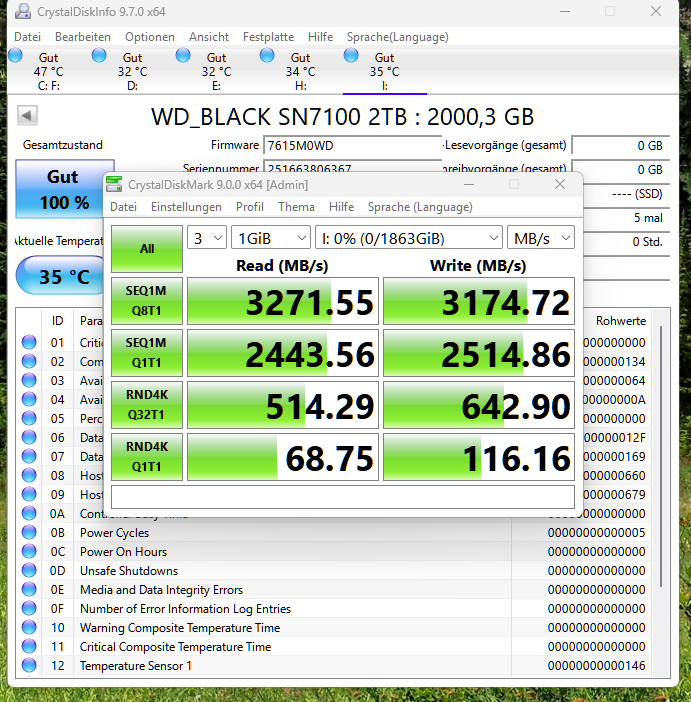Open the drive selector I: 0% (0/1863GiB)
691x702 pixels.
tap(409, 238)
